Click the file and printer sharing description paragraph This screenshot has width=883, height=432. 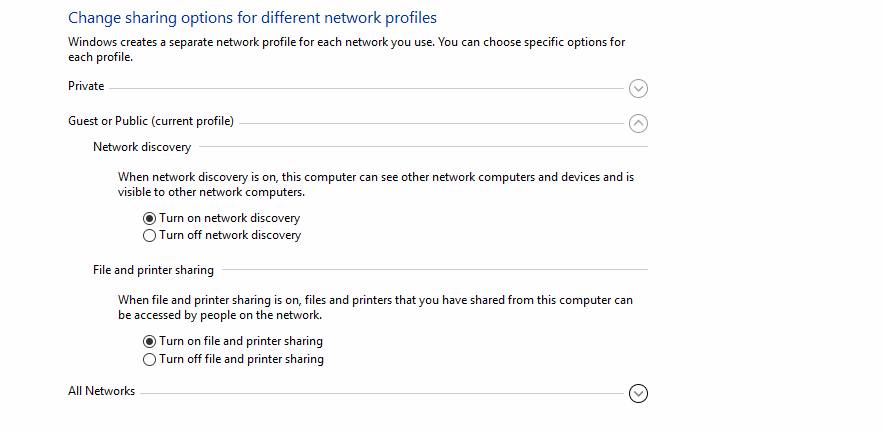point(375,307)
